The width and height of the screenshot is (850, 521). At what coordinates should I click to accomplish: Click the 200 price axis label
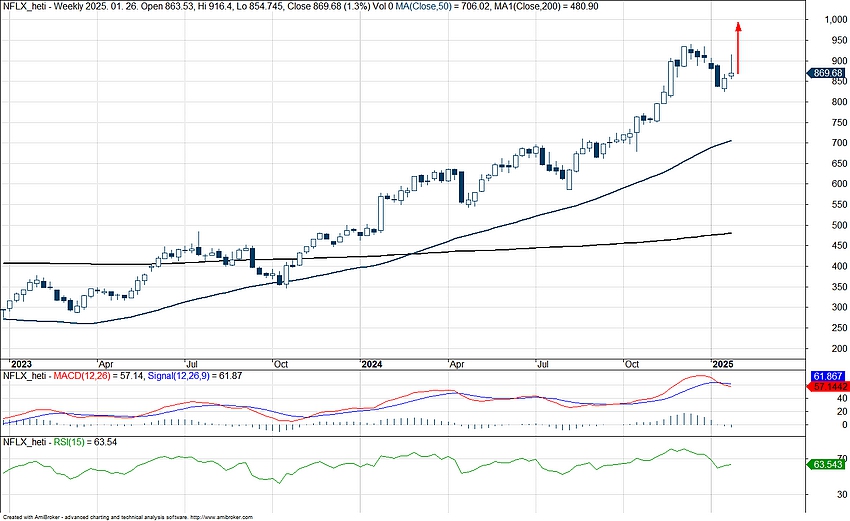click(840, 349)
